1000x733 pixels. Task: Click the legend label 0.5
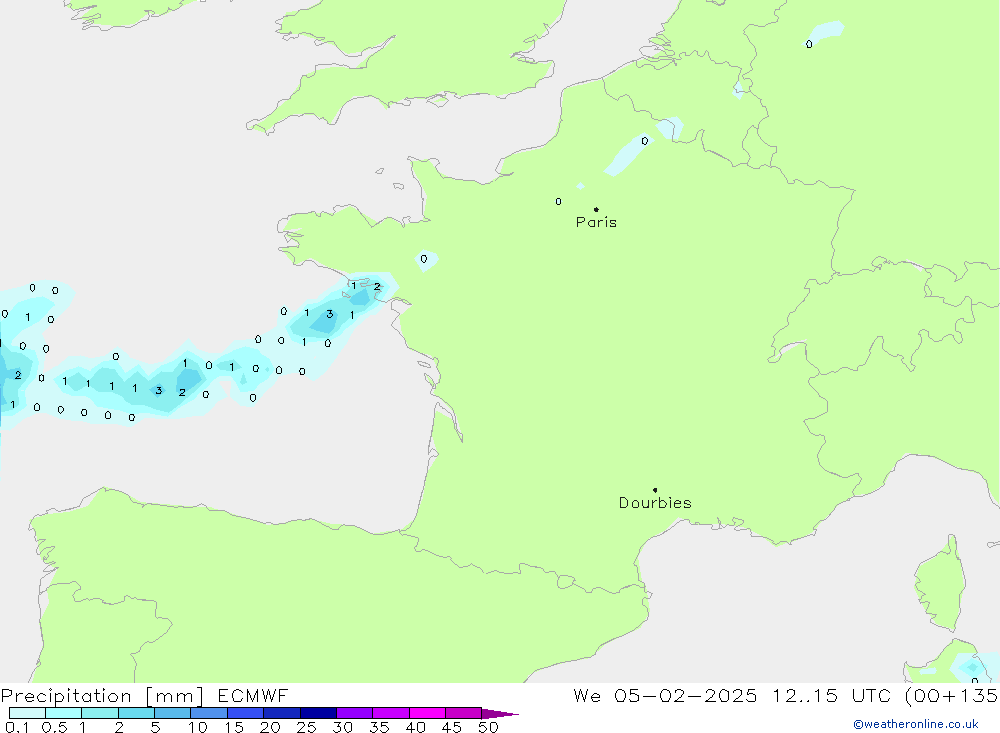(54, 727)
